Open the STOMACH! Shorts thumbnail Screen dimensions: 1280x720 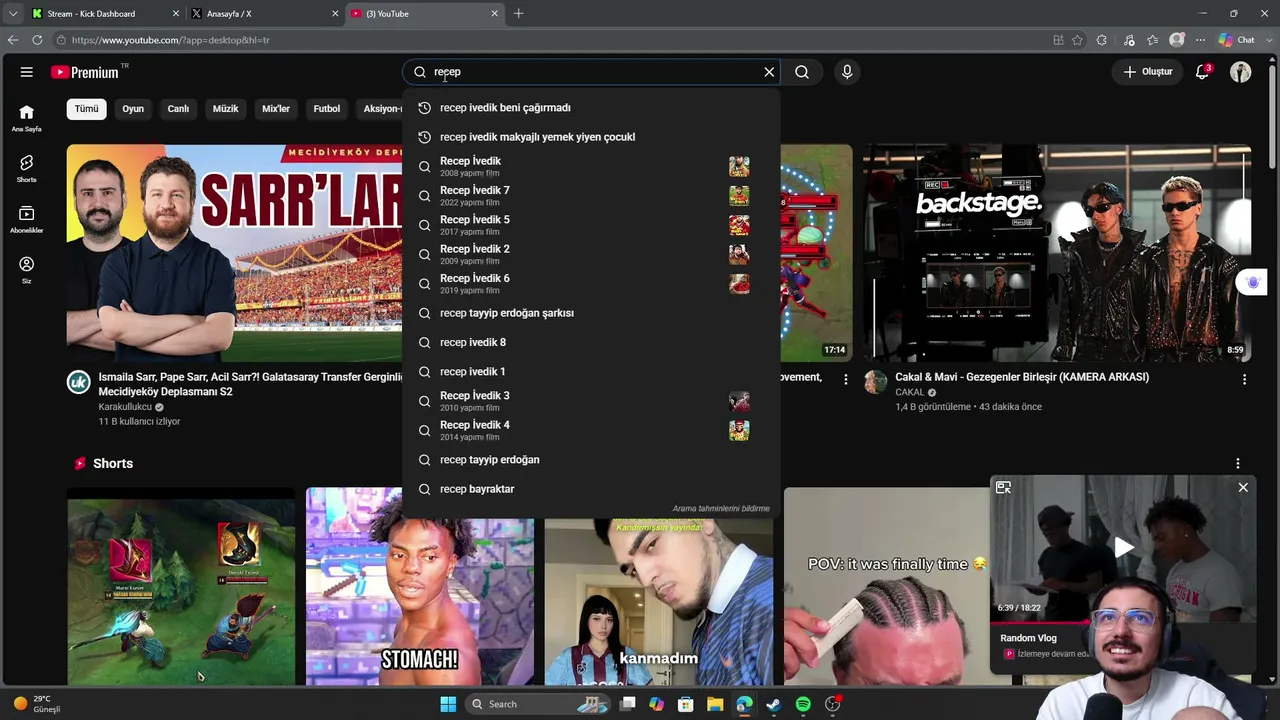[x=420, y=586]
